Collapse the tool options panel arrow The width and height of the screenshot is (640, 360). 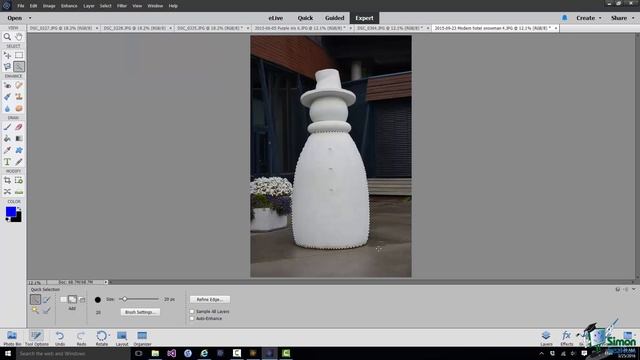[633, 289]
